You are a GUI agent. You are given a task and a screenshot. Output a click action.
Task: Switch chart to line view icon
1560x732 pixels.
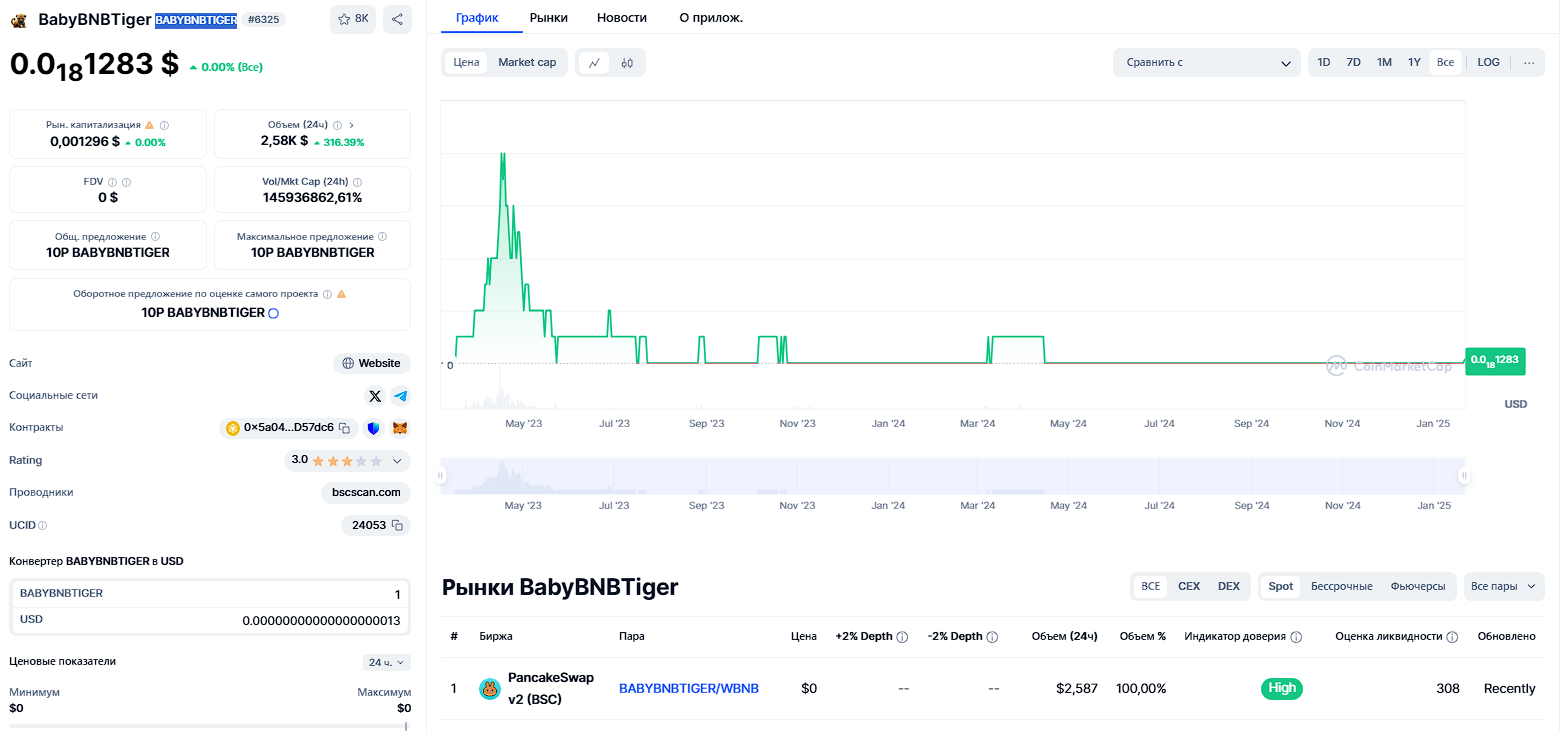tap(594, 62)
